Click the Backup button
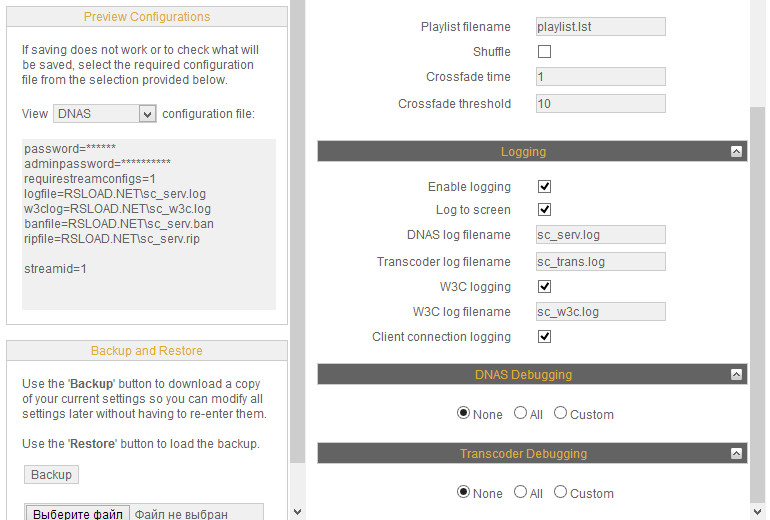This screenshot has width=770, height=520. click(x=51, y=474)
